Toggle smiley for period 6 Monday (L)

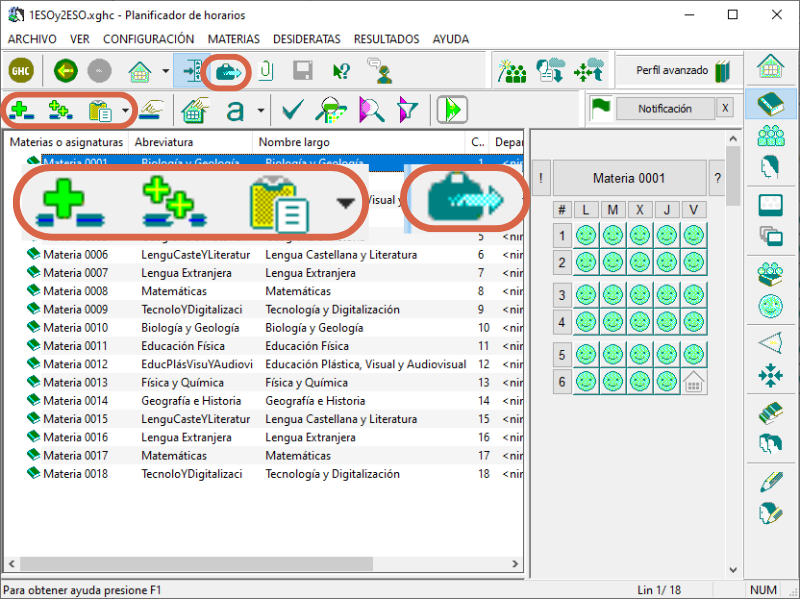coord(586,382)
